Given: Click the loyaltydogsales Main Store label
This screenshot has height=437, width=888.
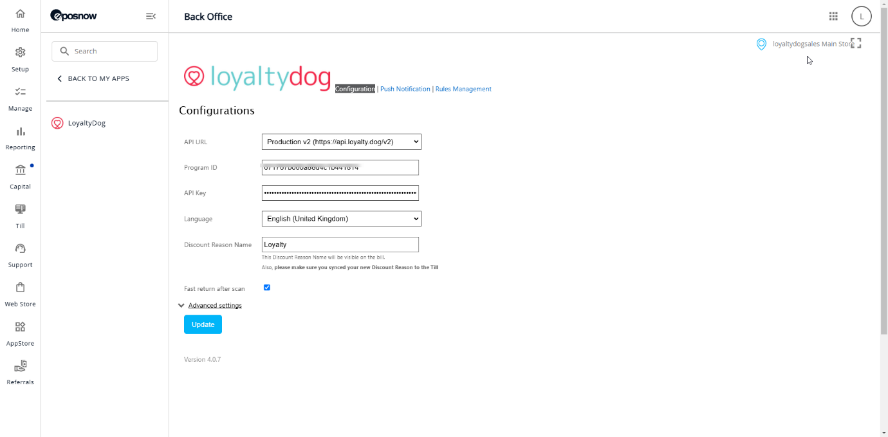Looking at the screenshot, I should click(813, 44).
